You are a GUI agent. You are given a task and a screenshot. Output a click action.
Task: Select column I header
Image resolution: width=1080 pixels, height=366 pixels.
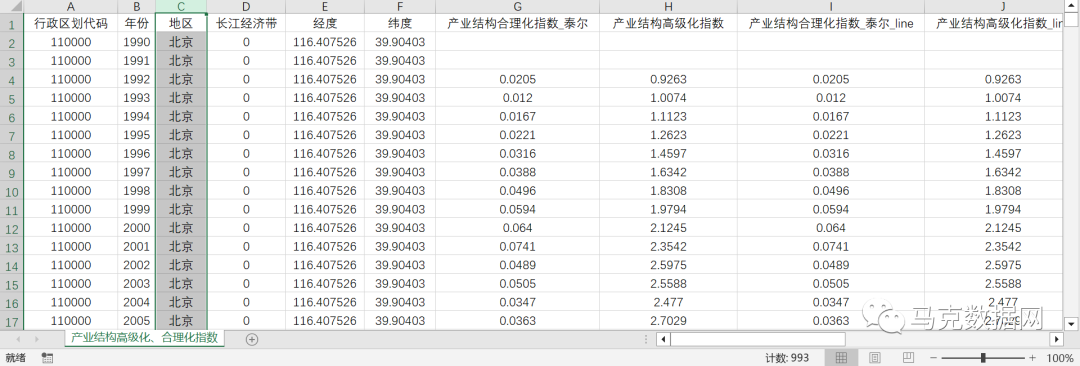(831, 6)
